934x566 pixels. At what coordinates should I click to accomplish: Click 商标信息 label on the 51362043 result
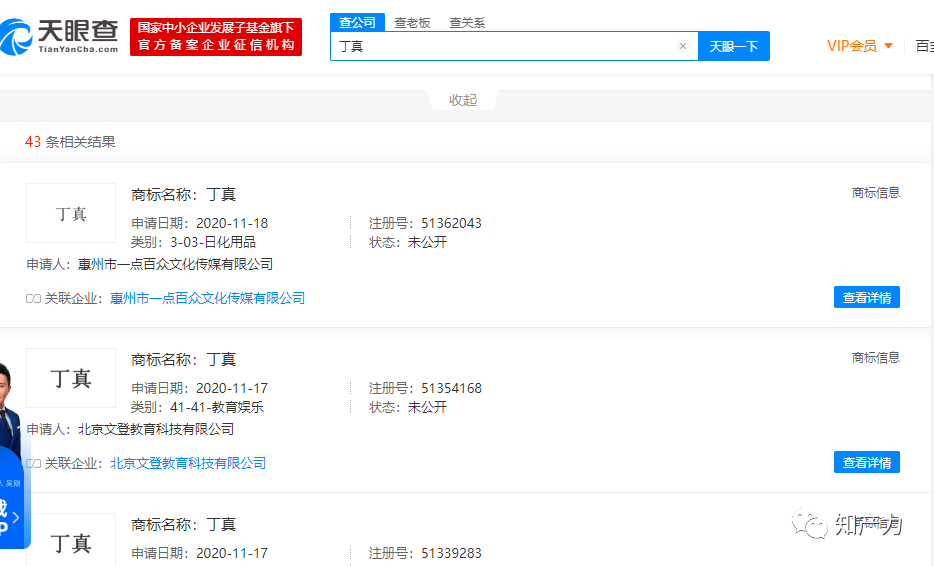coord(876,192)
